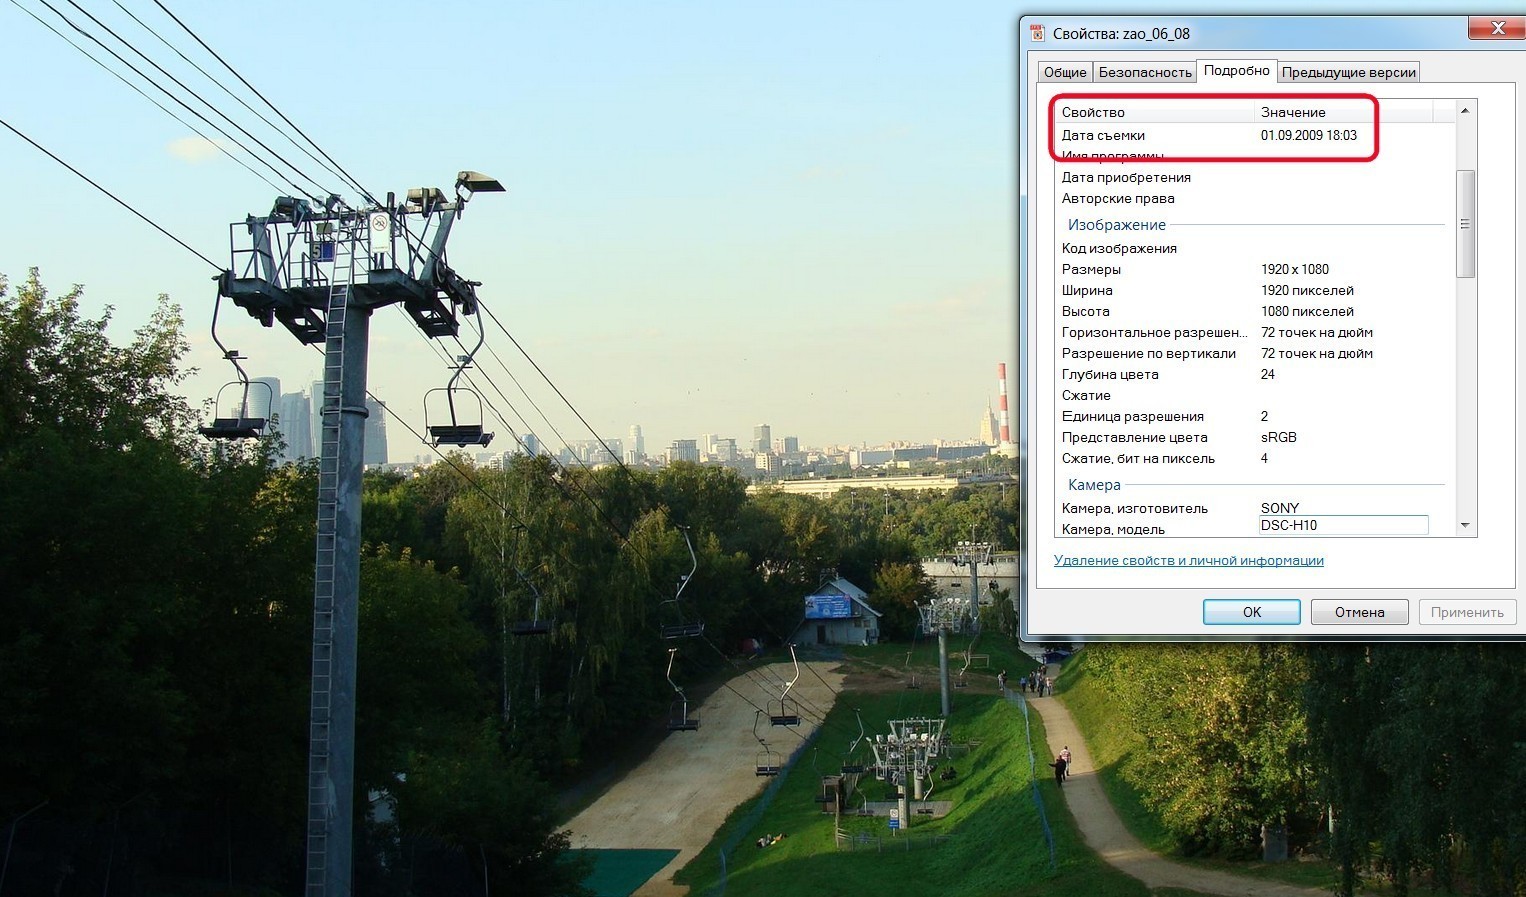Image resolution: width=1526 pixels, height=897 pixels.
Task: Click the scroll up arrow in properties list
Action: (1465, 110)
